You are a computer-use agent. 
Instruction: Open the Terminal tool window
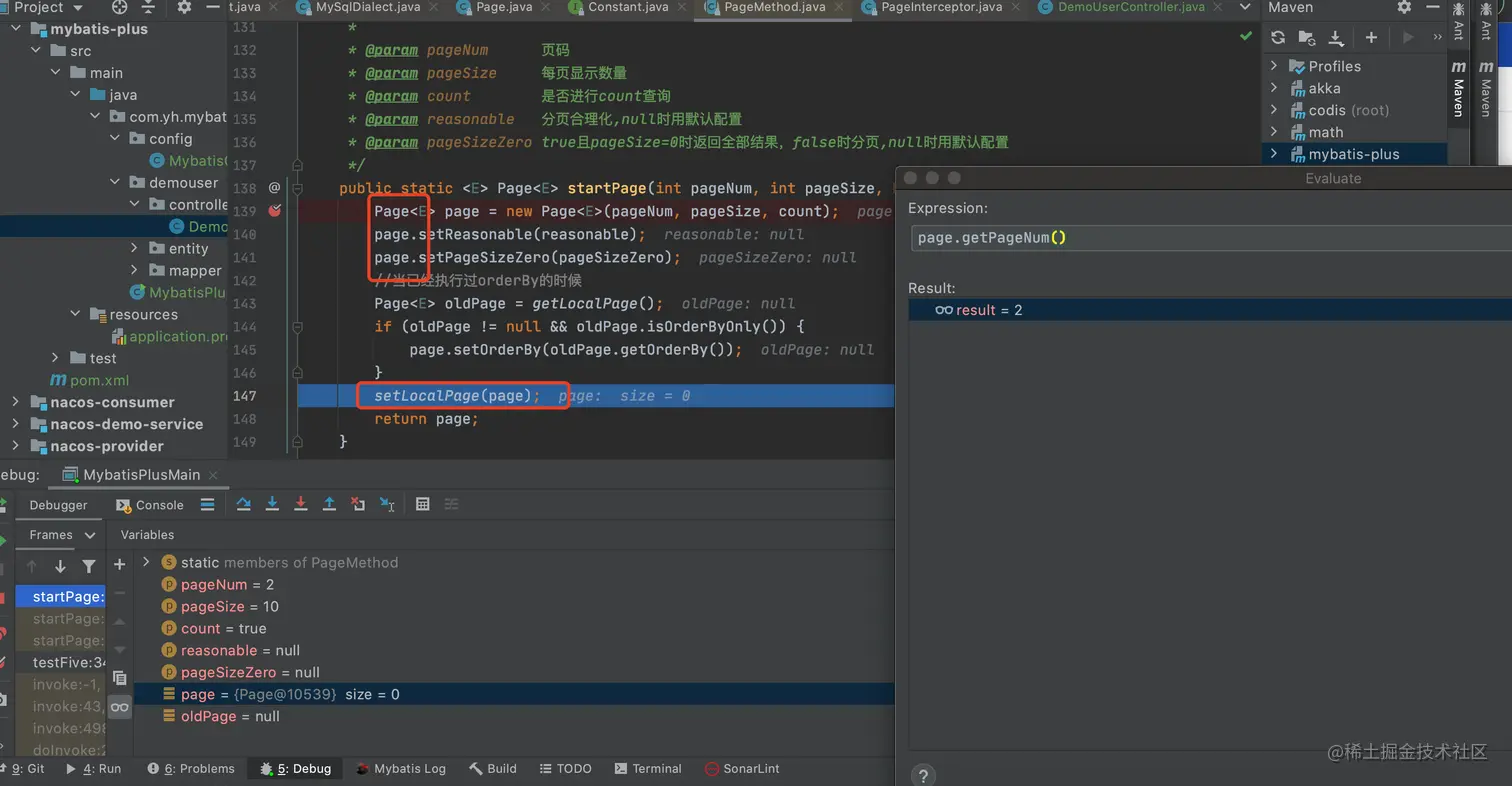(648, 769)
